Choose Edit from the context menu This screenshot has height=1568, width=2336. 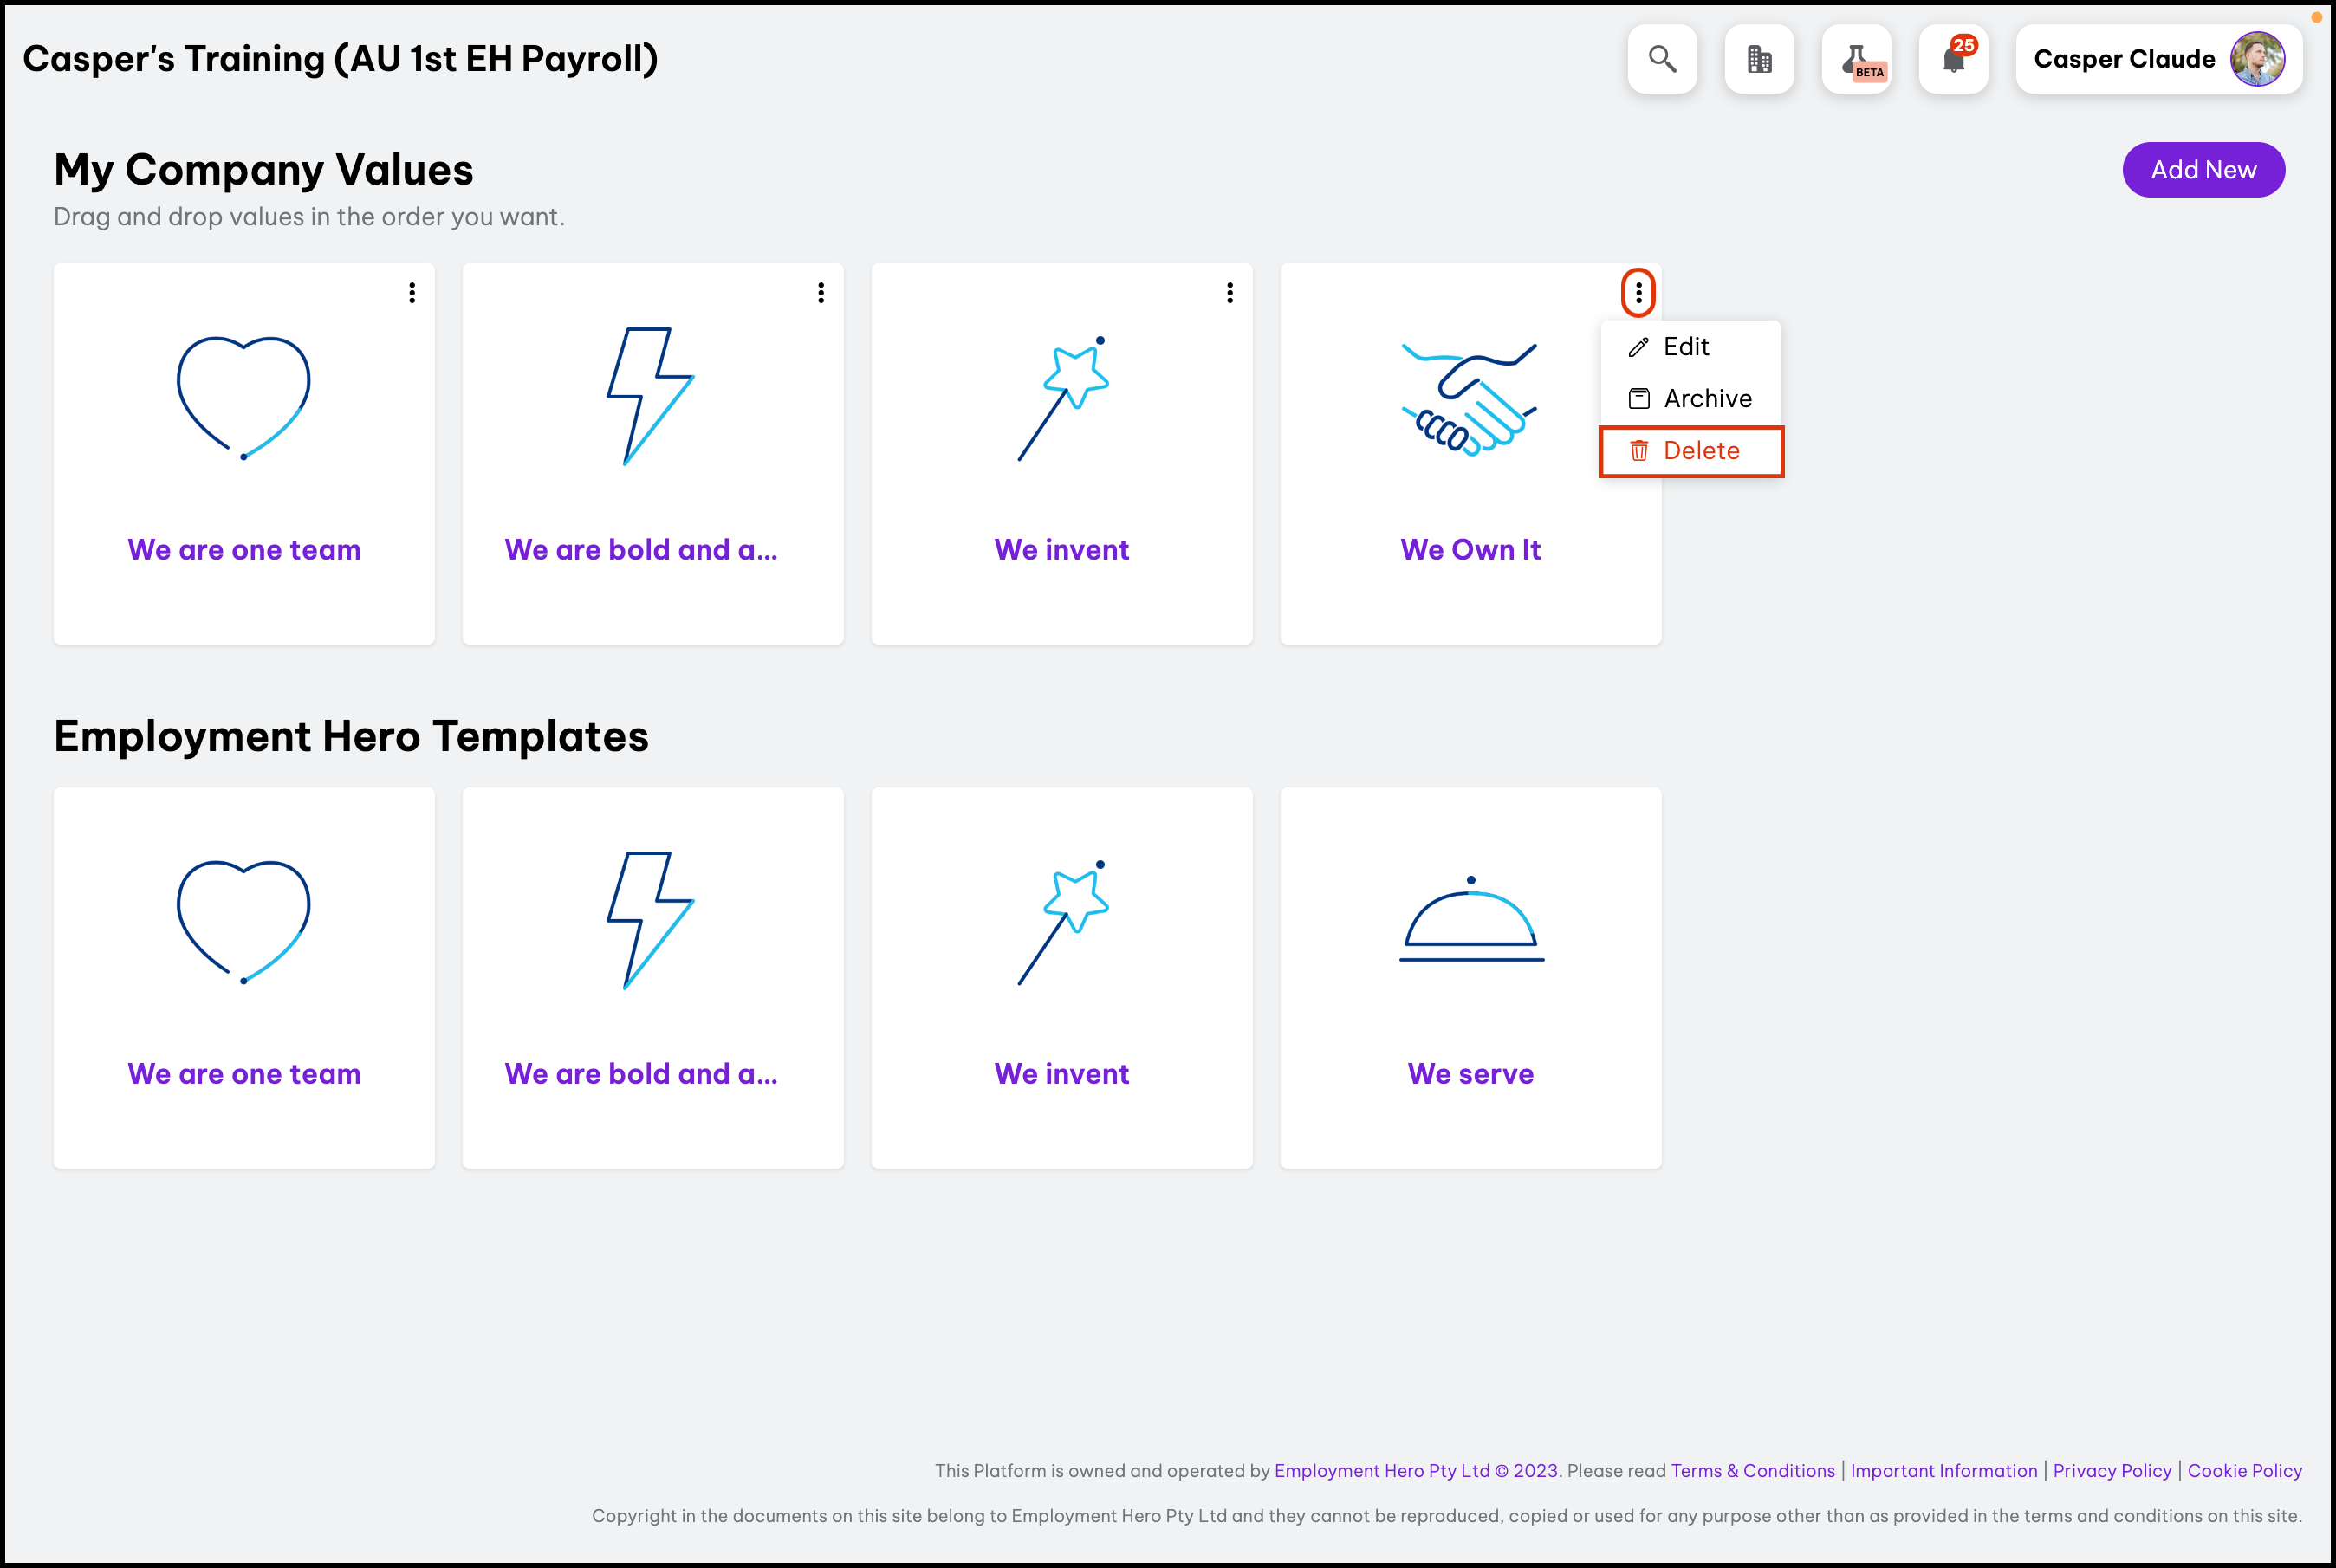1686,347
